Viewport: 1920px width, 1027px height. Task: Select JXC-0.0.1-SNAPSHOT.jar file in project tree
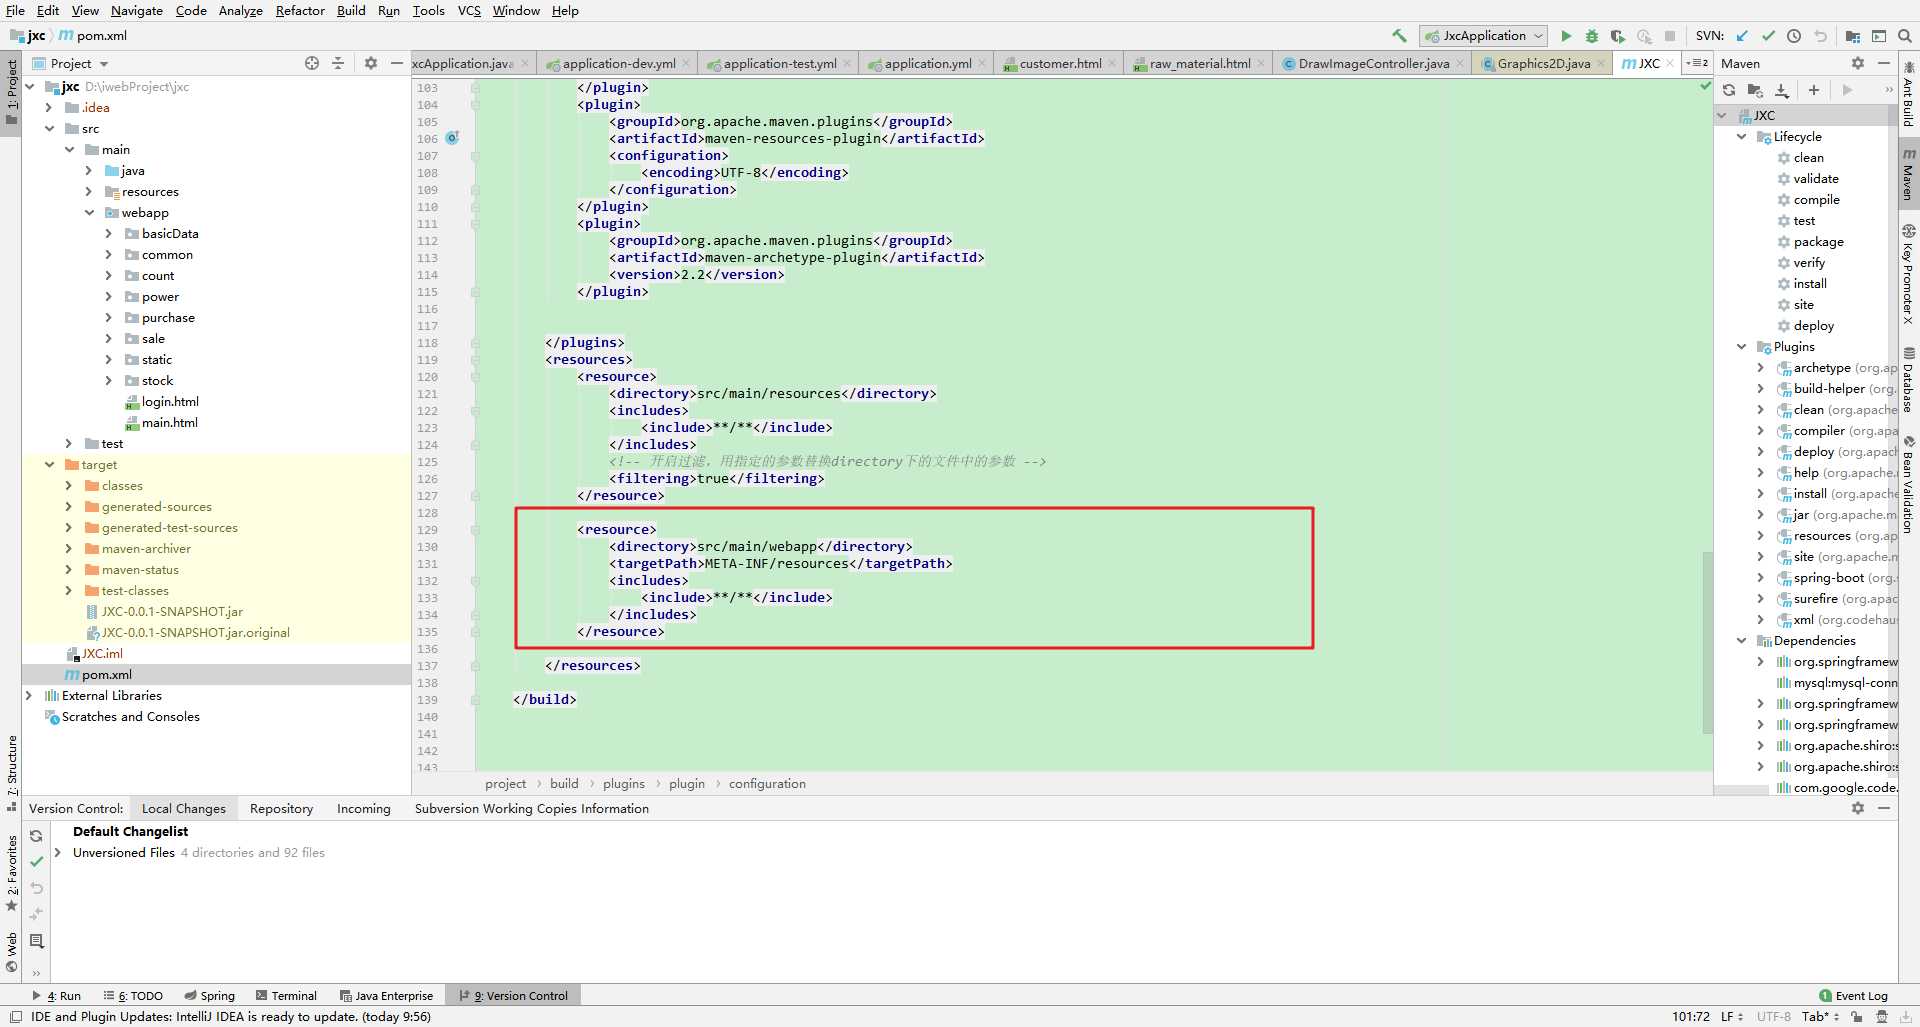point(172,611)
